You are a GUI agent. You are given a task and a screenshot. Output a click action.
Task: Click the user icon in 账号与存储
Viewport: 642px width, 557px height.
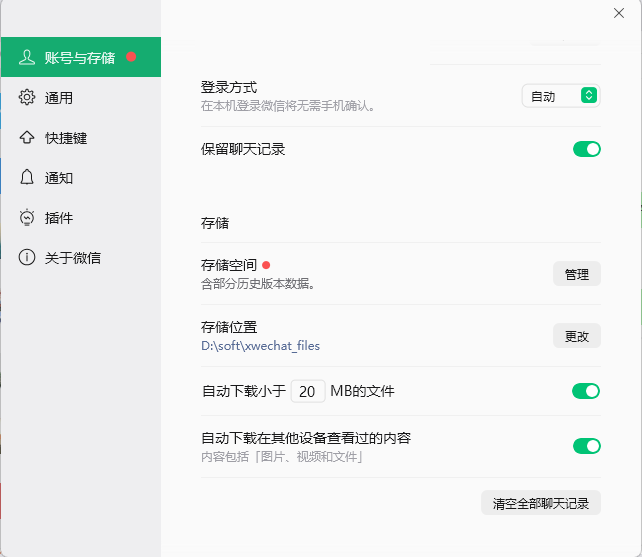coord(27,57)
